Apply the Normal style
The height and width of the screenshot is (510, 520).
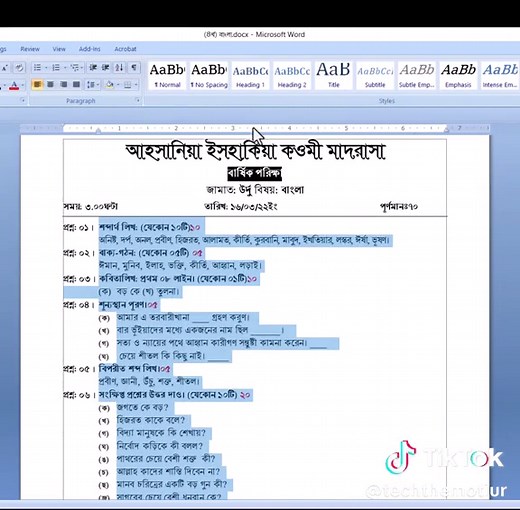coord(167,76)
